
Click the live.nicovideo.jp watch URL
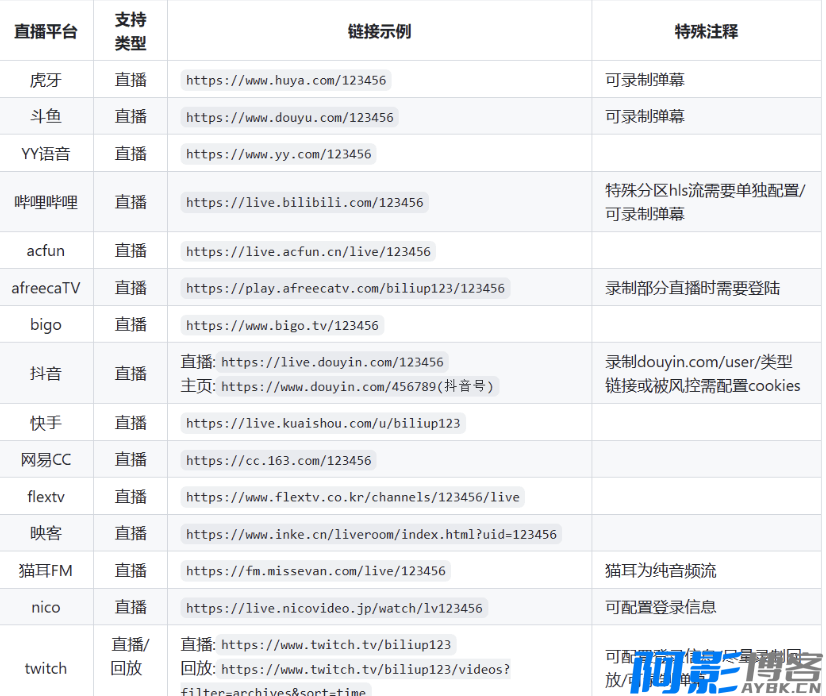coord(334,608)
